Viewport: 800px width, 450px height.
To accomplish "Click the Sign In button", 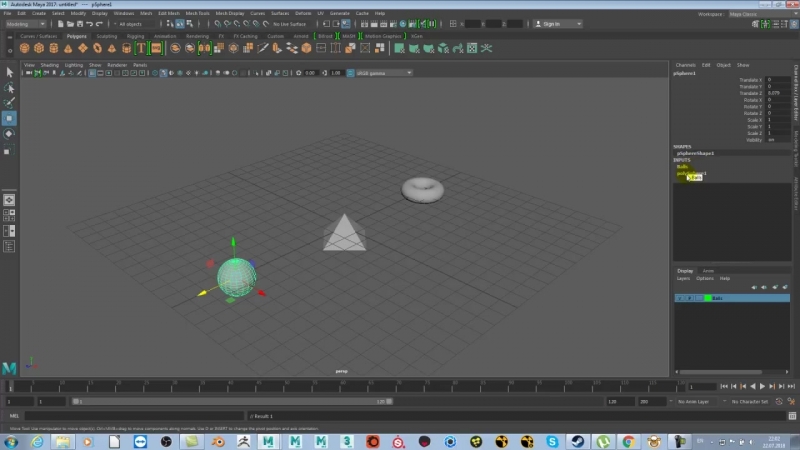I will (x=550, y=24).
